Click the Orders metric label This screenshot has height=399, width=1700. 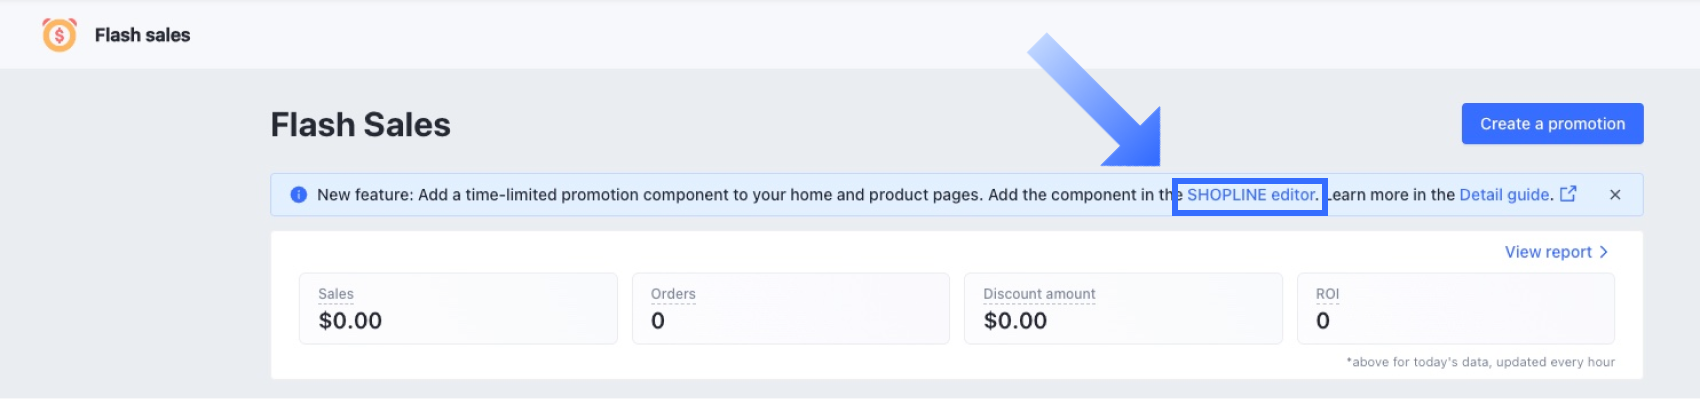tap(673, 294)
